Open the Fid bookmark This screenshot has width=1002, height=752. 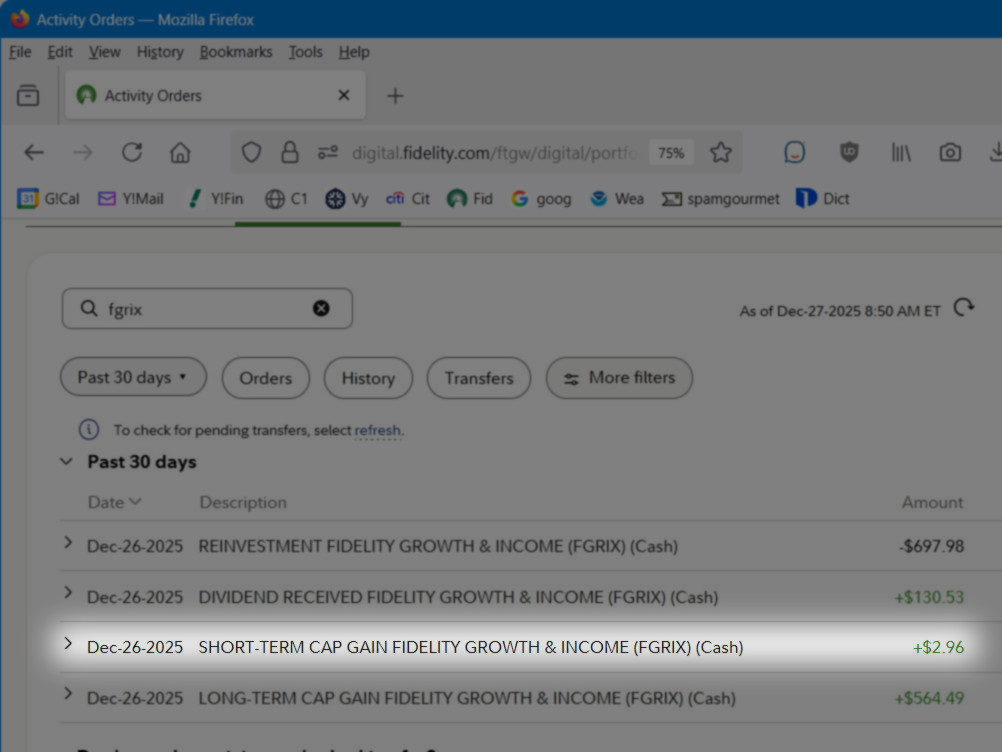click(470, 199)
